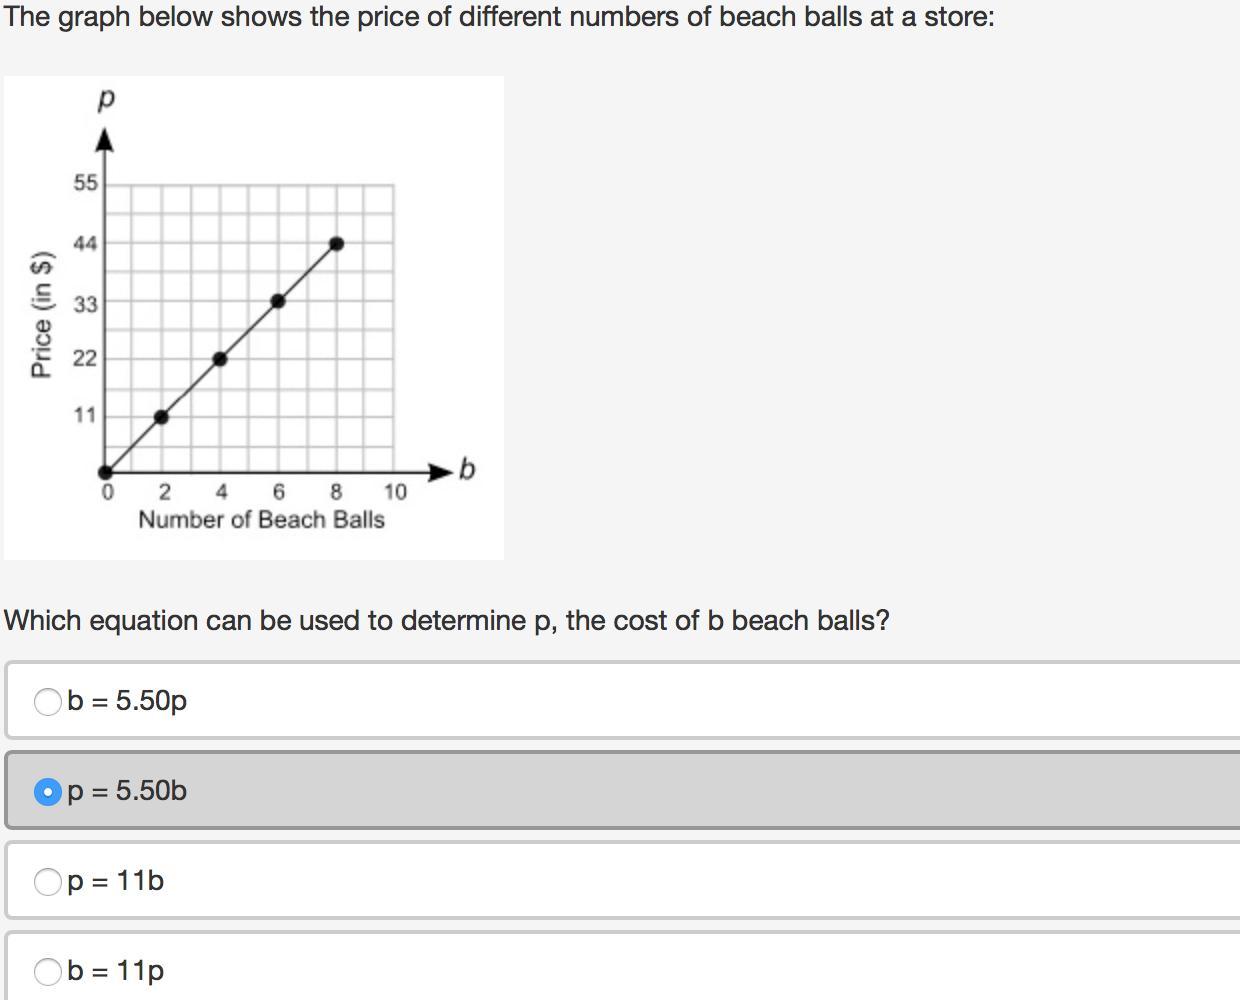
Task: Click the "p = 11b" answer label text
Action: click(x=116, y=881)
